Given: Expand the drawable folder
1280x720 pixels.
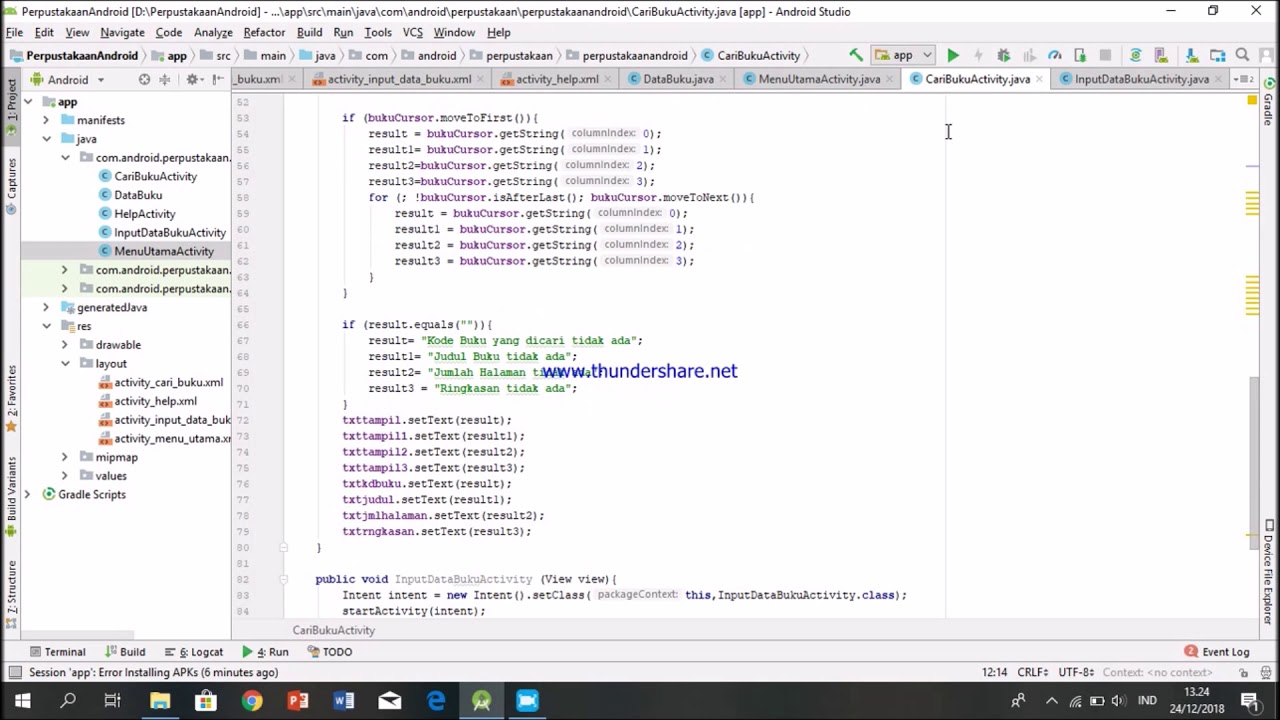Looking at the screenshot, I should tap(65, 345).
